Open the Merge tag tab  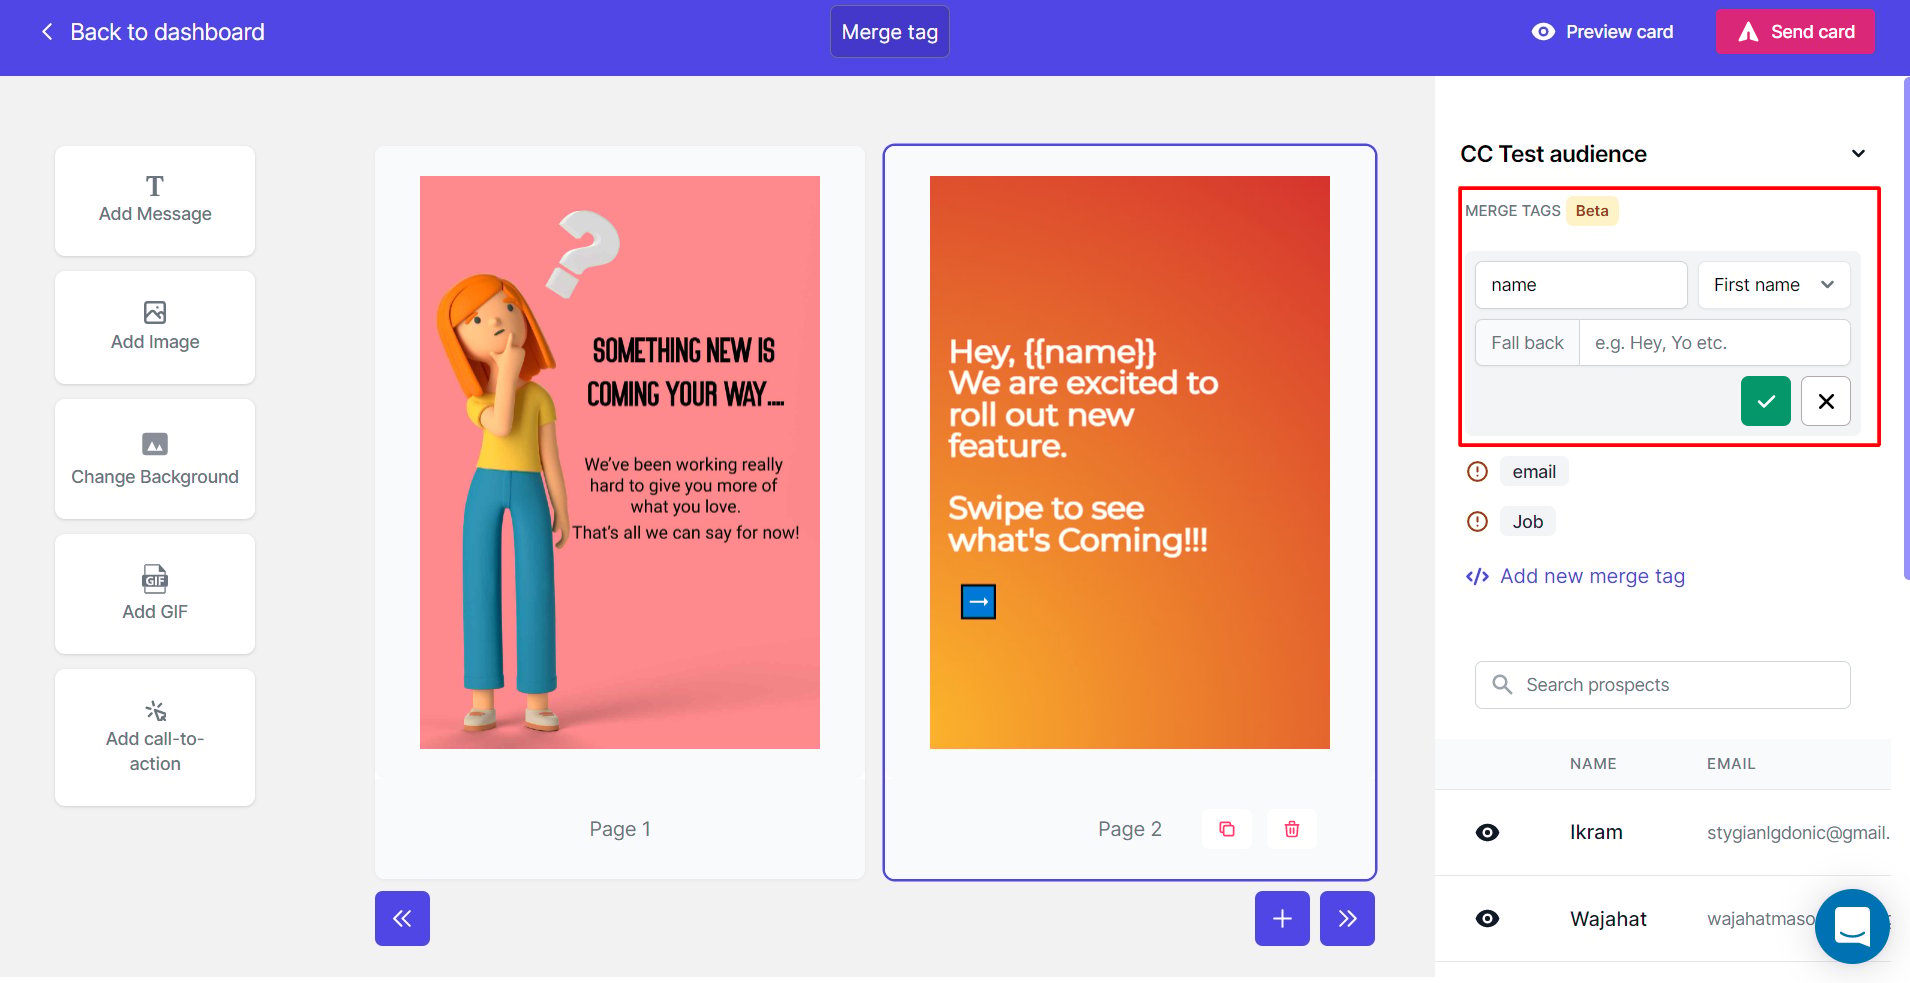pos(890,32)
